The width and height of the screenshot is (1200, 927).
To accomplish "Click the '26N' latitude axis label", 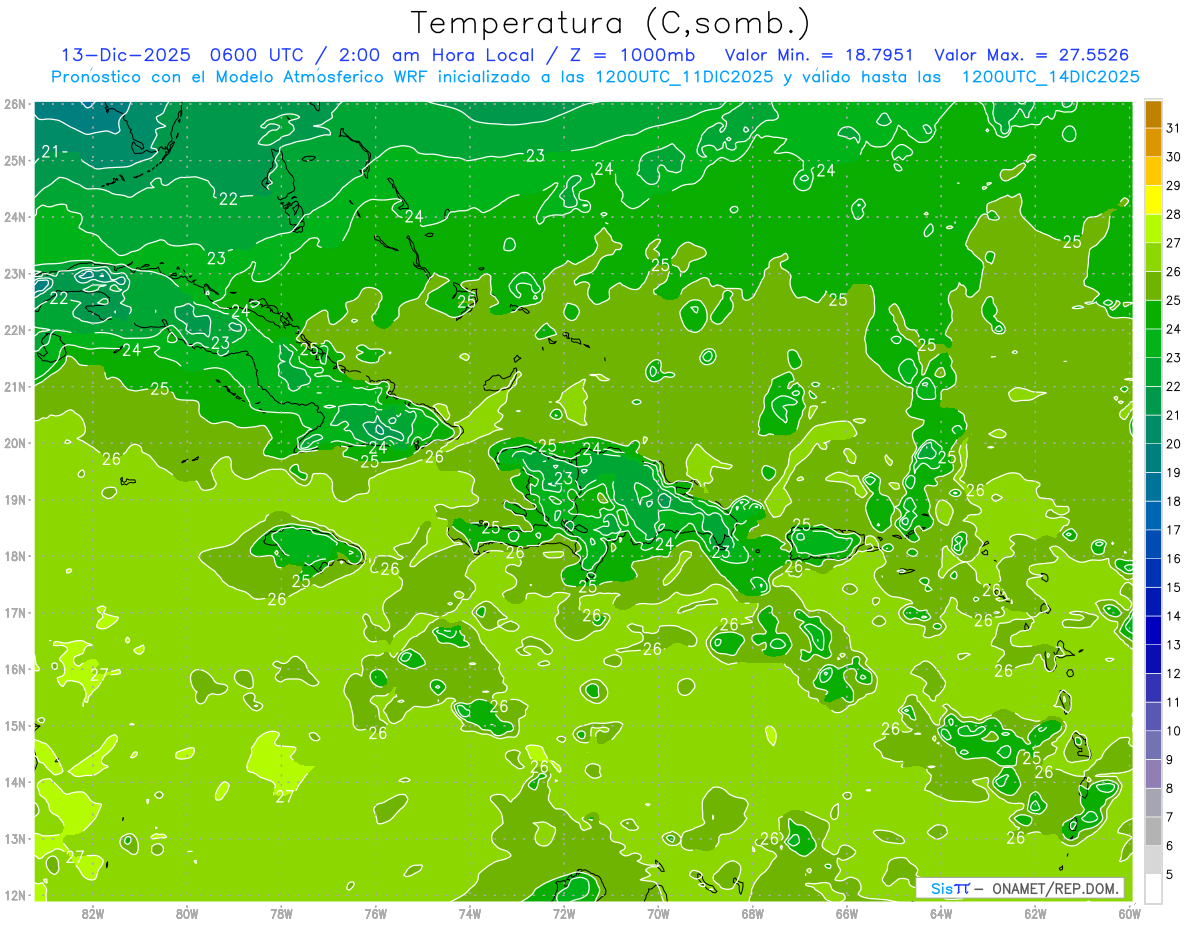I will click(x=15, y=104).
